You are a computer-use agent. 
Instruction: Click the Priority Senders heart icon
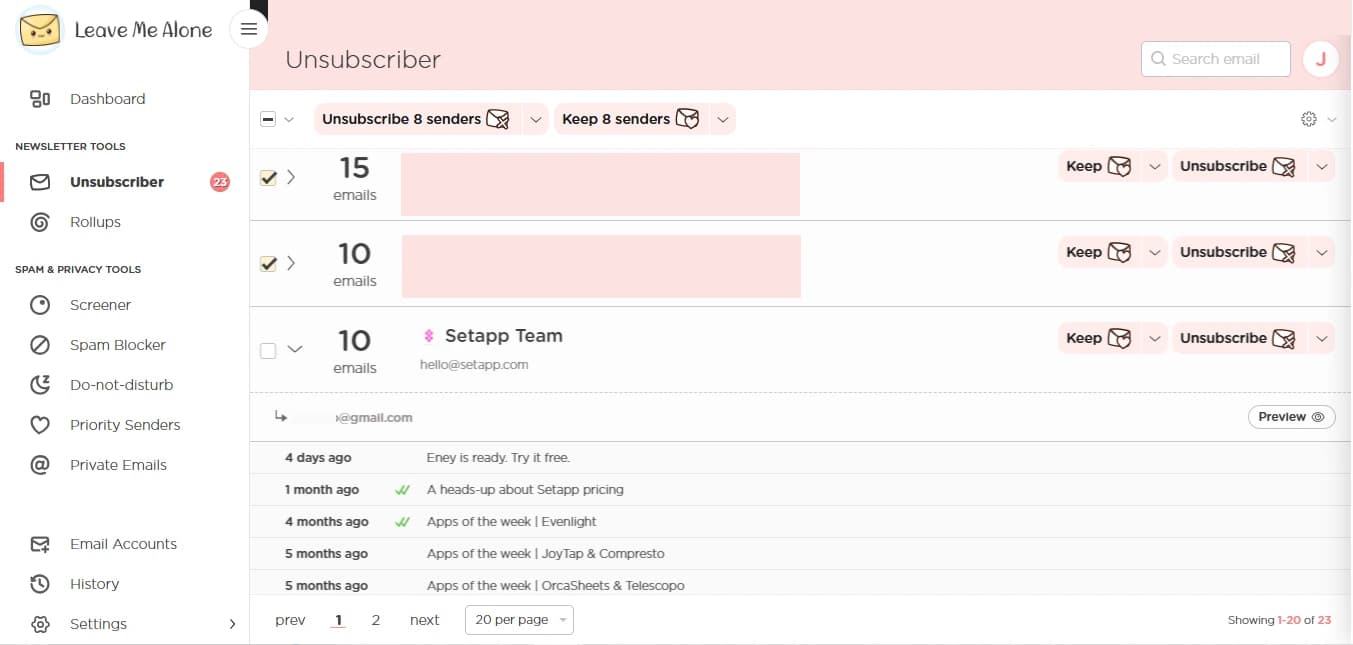point(40,425)
